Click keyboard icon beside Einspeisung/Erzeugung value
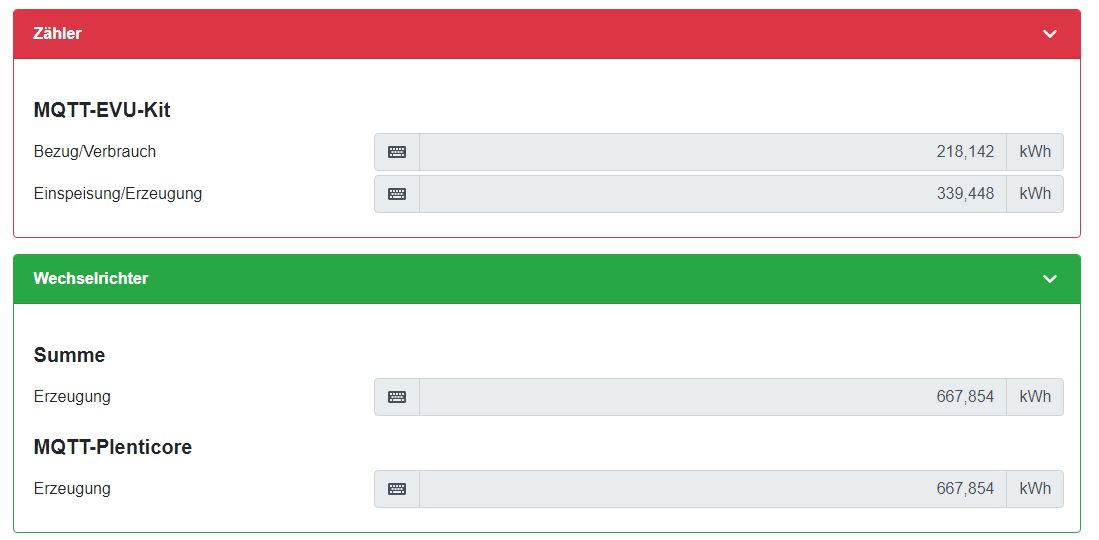Image resolution: width=1099 pixels, height=540 pixels. click(x=397, y=194)
